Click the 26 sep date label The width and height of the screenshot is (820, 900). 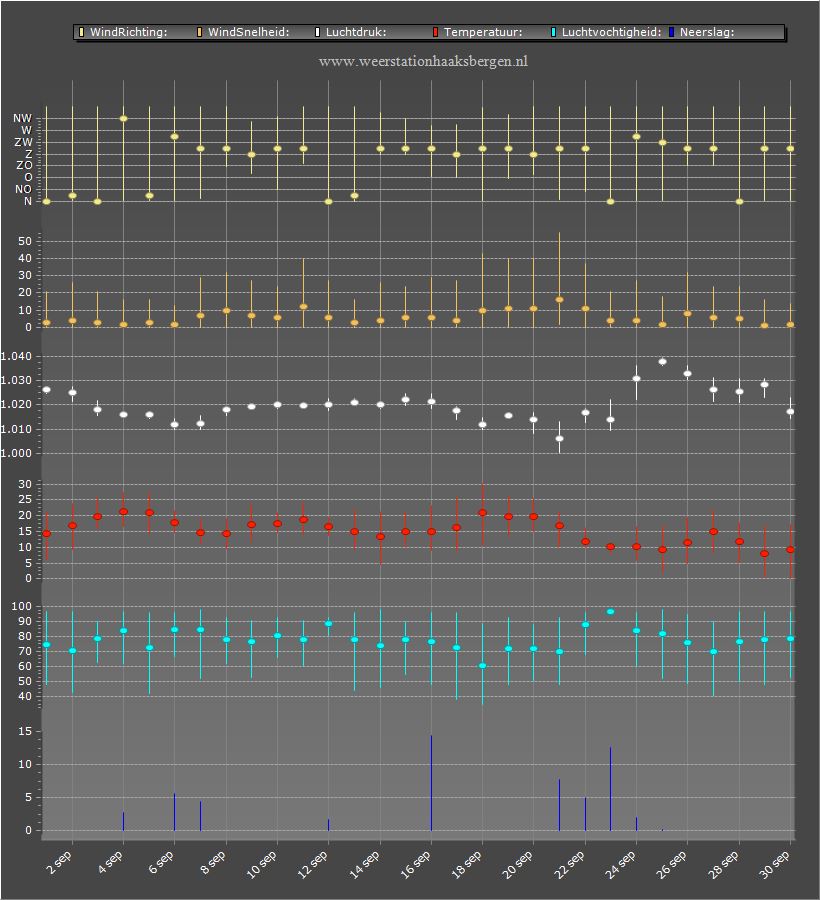pyautogui.click(x=671, y=865)
